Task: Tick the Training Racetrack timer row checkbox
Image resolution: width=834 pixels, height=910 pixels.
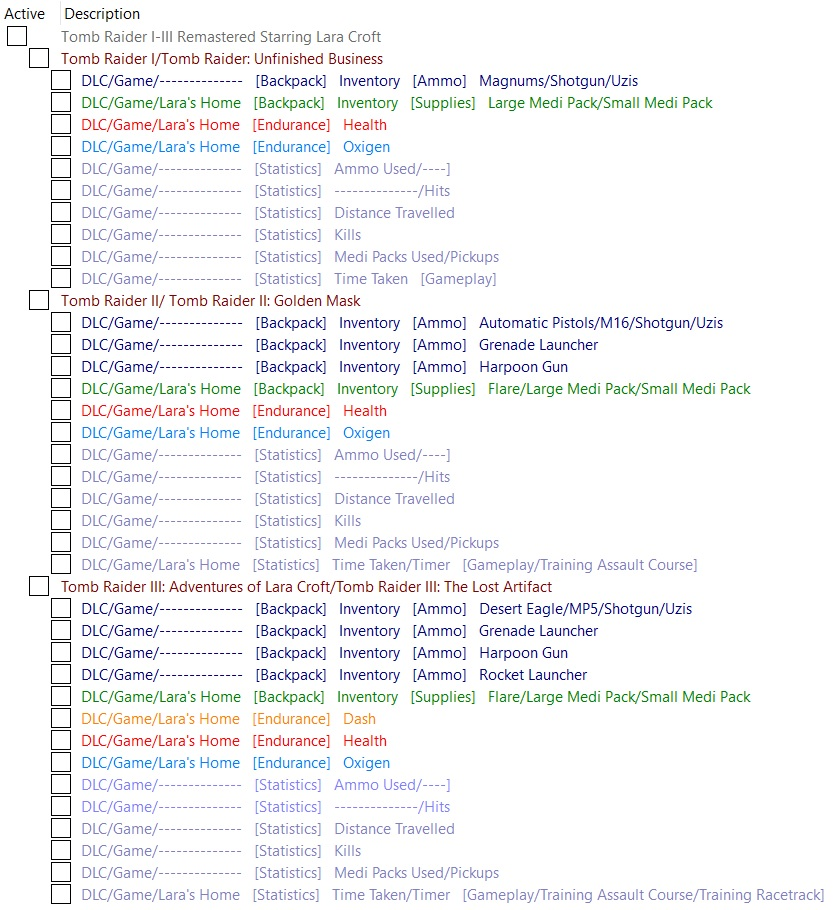Action: tap(61, 894)
